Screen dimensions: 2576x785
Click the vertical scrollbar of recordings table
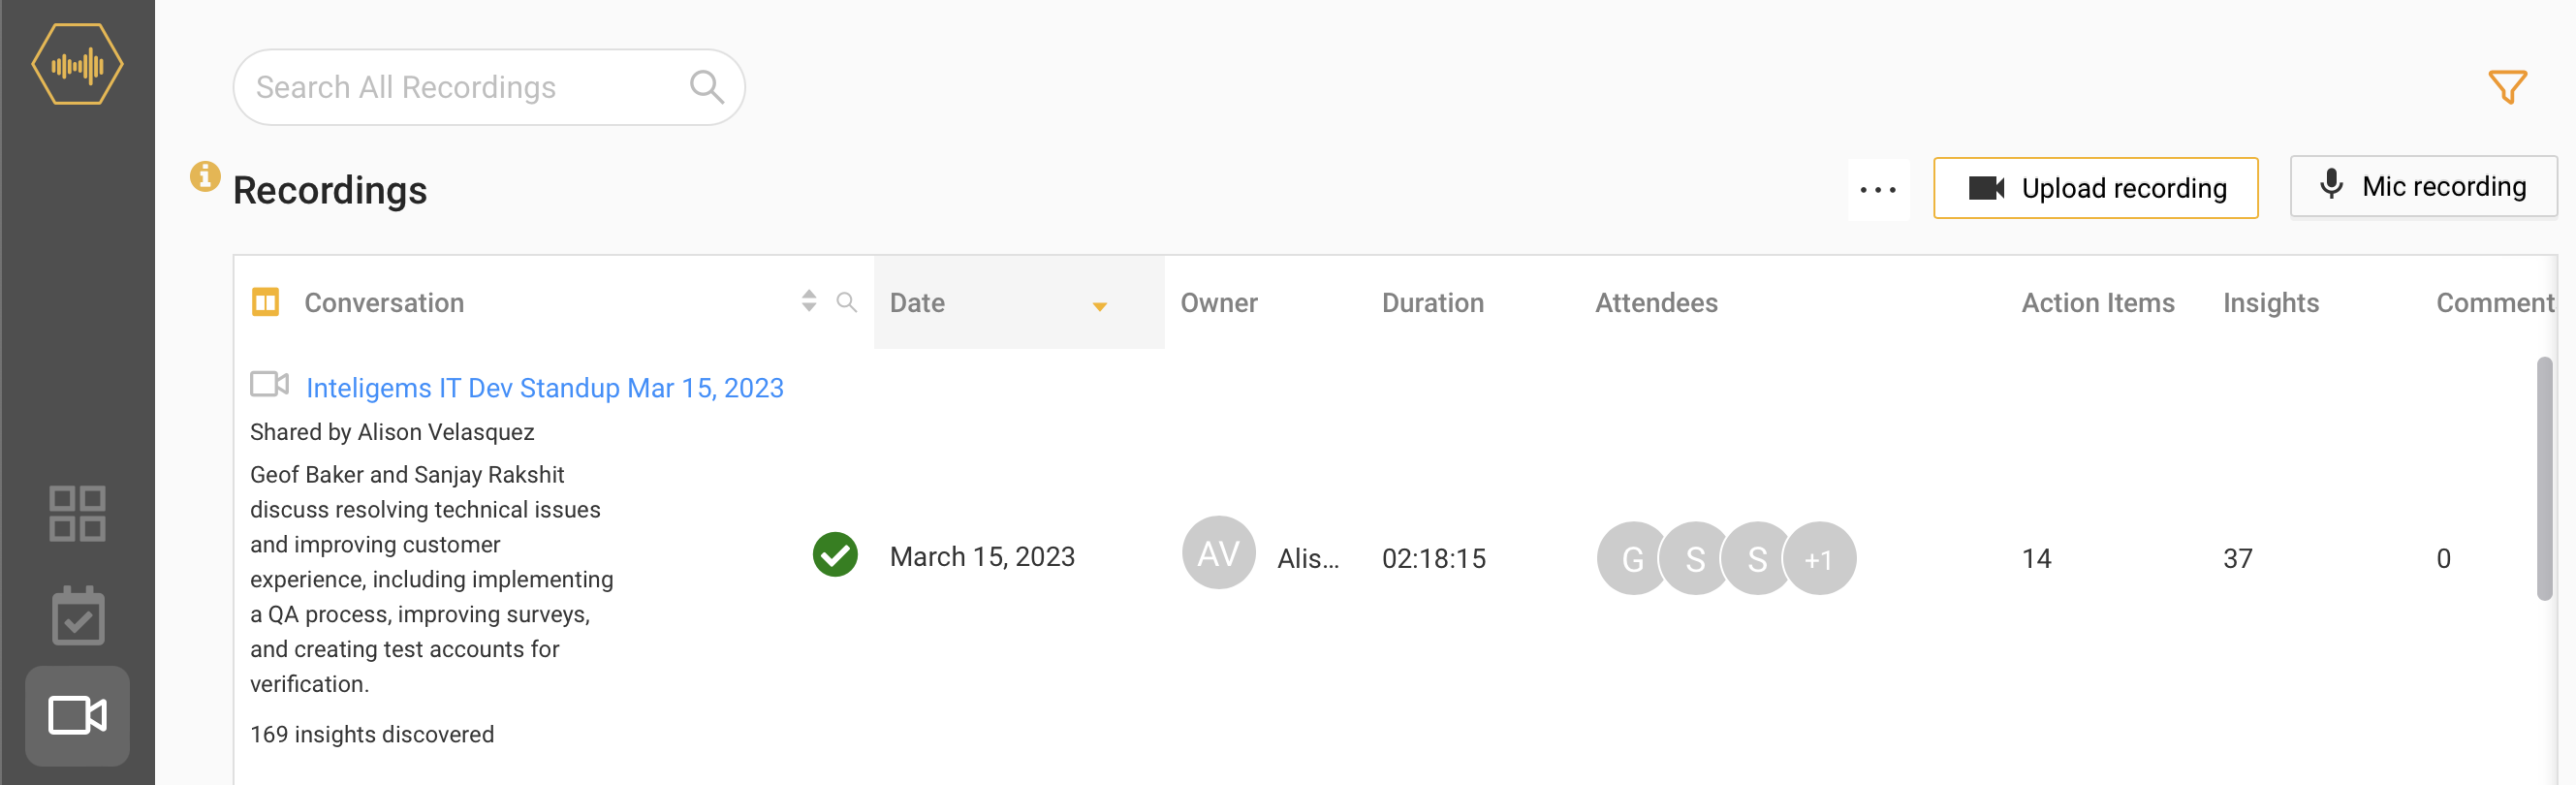[x=2543, y=478]
